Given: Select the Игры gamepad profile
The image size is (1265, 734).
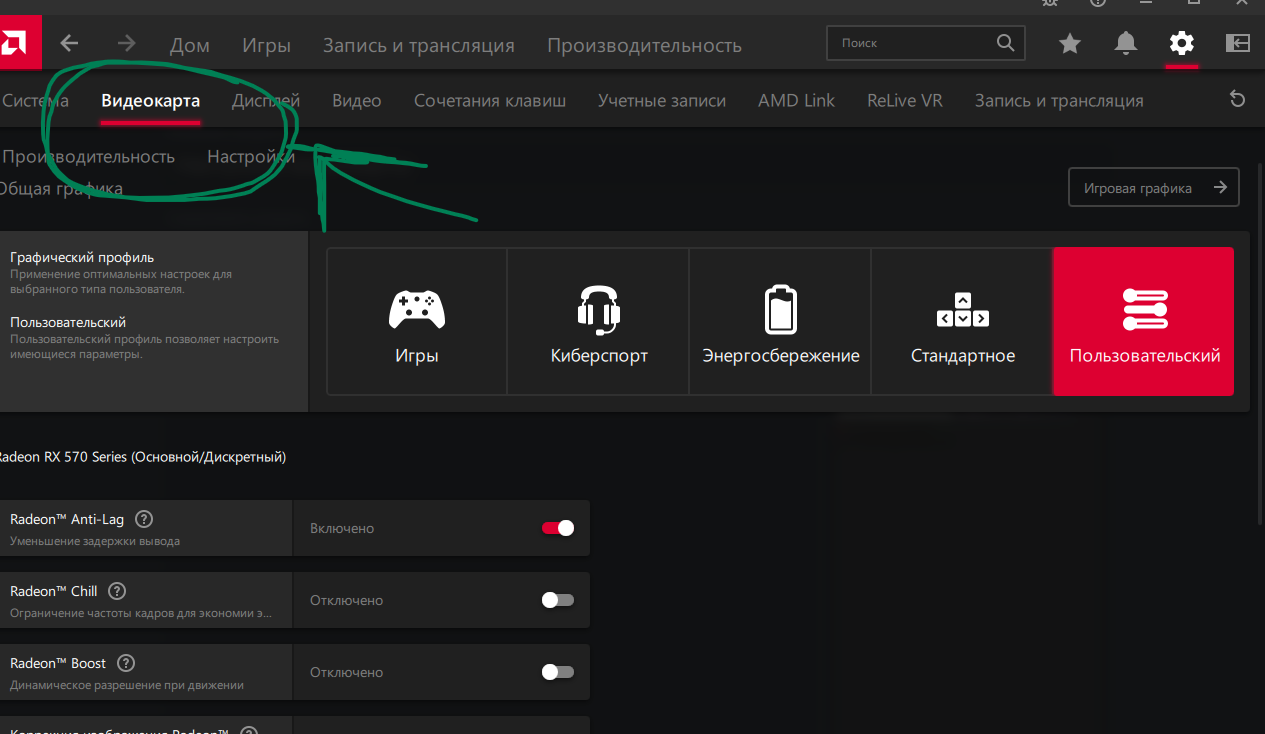Looking at the screenshot, I should pos(417,322).
